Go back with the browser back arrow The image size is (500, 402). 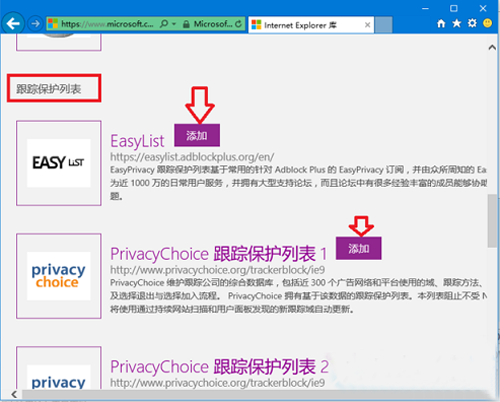coord(13,24)
